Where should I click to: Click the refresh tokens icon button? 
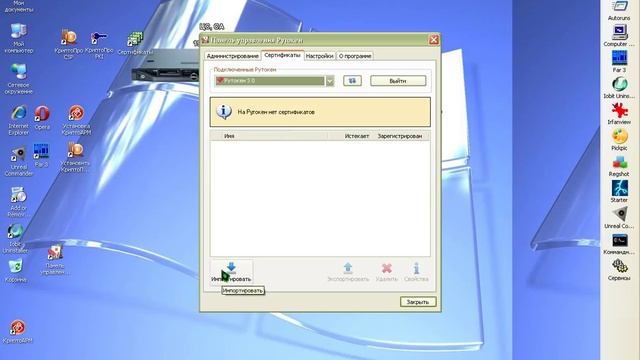tap(352, 81)
